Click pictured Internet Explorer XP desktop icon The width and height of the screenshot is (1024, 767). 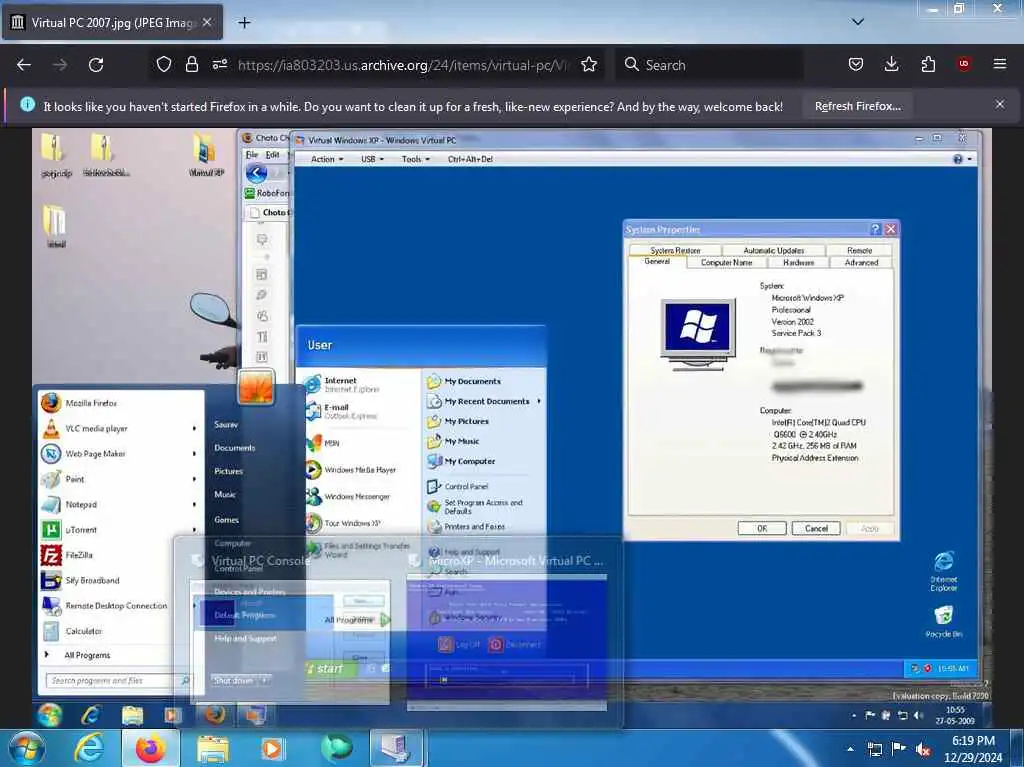pos(944,570)
